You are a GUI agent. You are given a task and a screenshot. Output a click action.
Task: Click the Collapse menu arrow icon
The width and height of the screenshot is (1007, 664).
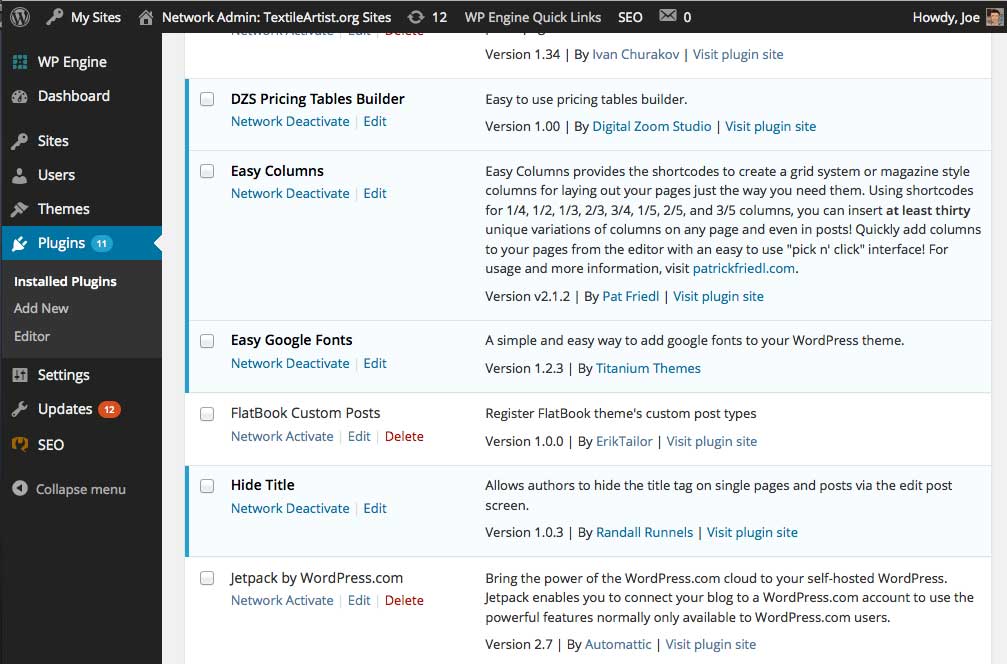click(x=20, y=489)
